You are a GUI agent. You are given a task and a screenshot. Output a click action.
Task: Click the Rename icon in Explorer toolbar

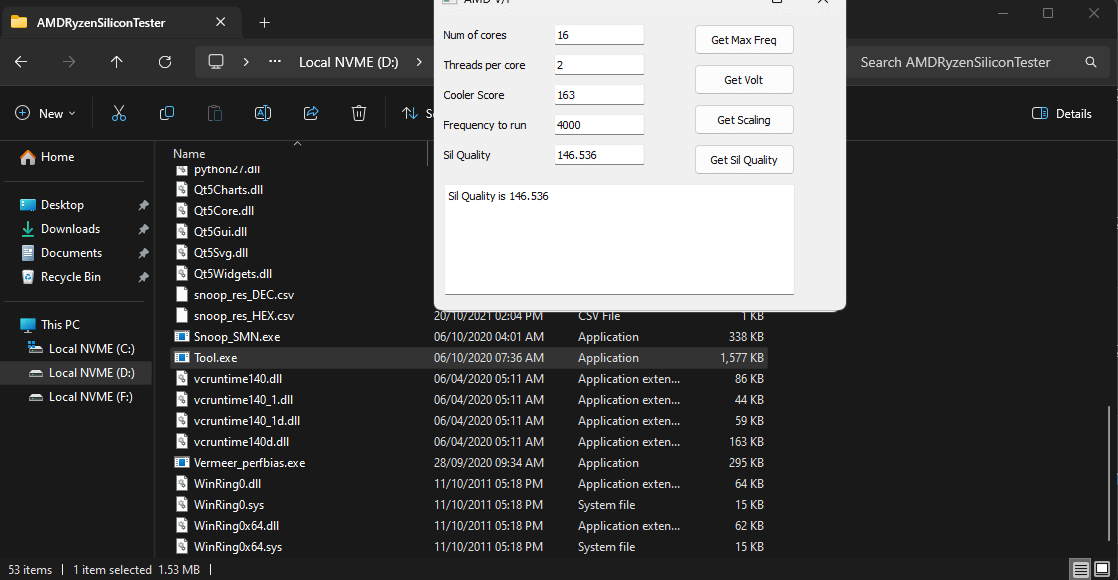pyautogui.click(x=262, y=113)
